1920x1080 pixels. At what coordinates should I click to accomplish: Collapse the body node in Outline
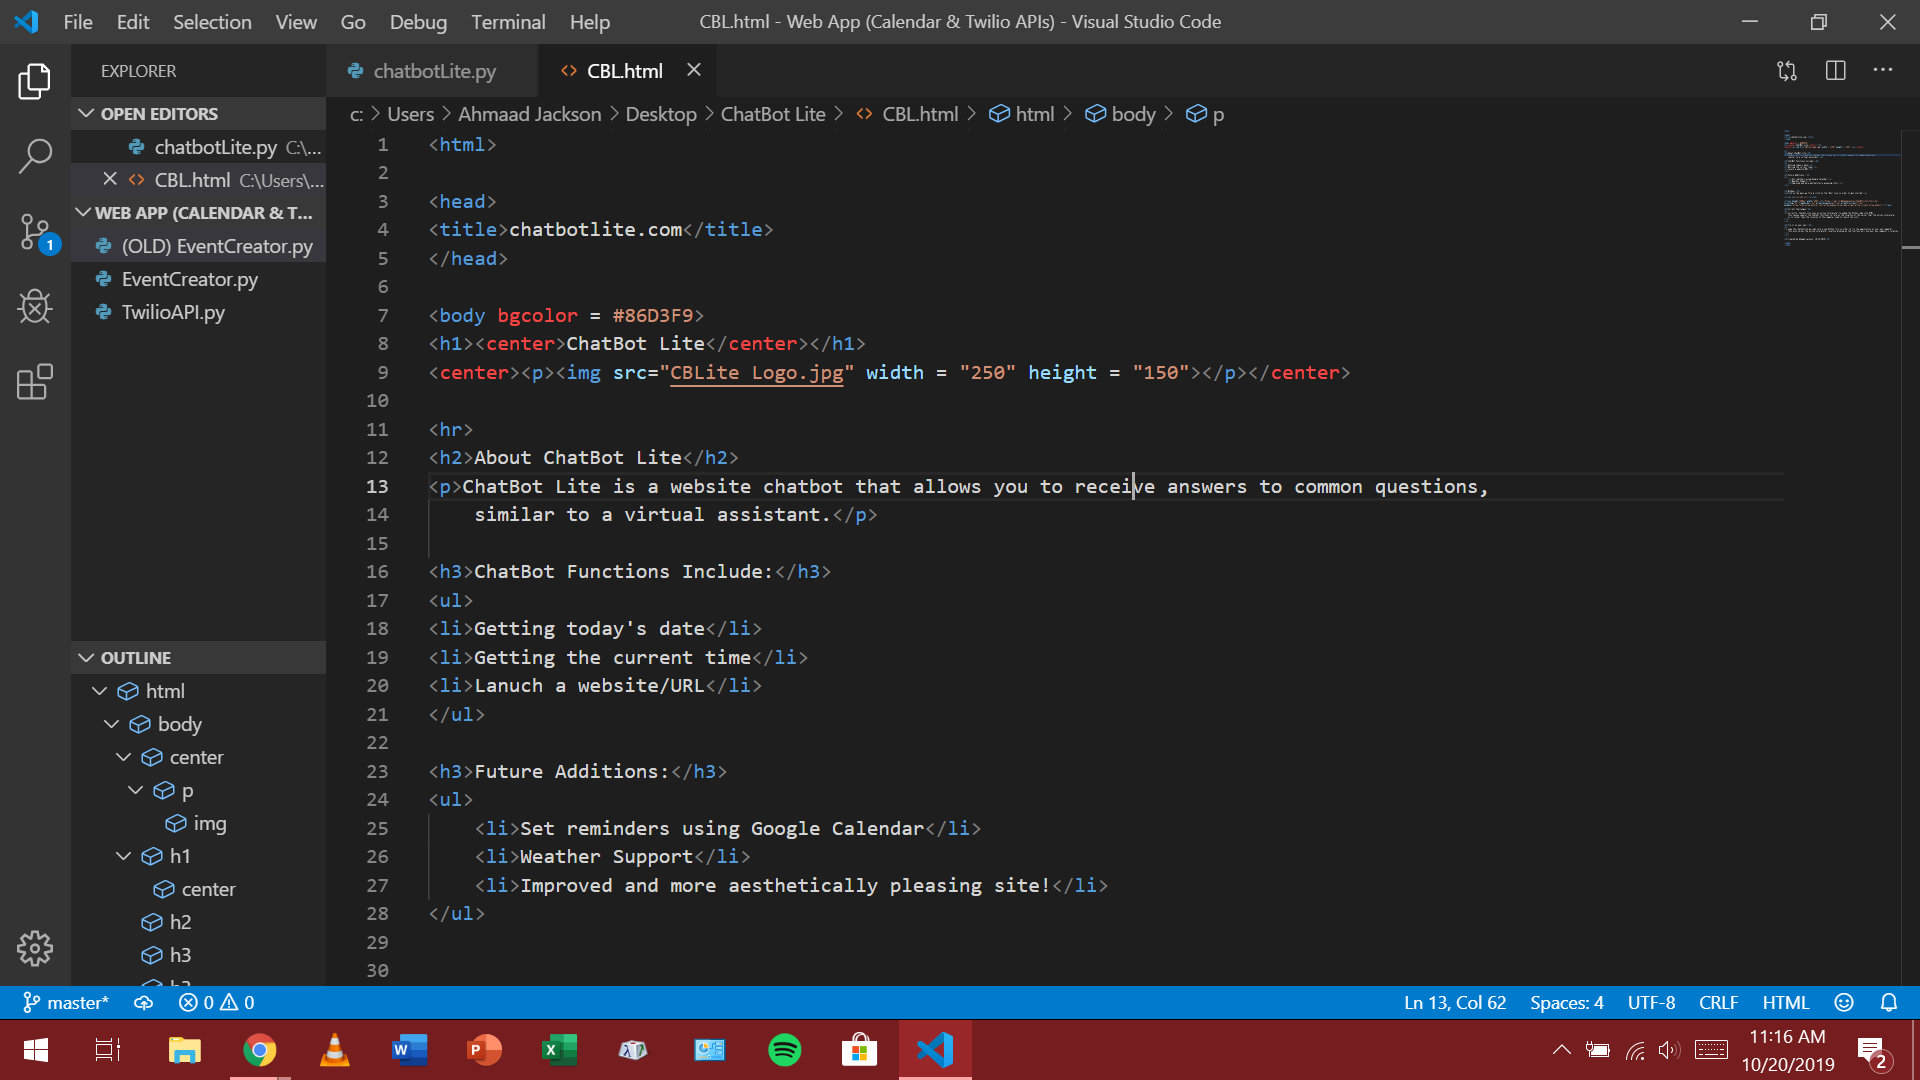click(112, 724)
